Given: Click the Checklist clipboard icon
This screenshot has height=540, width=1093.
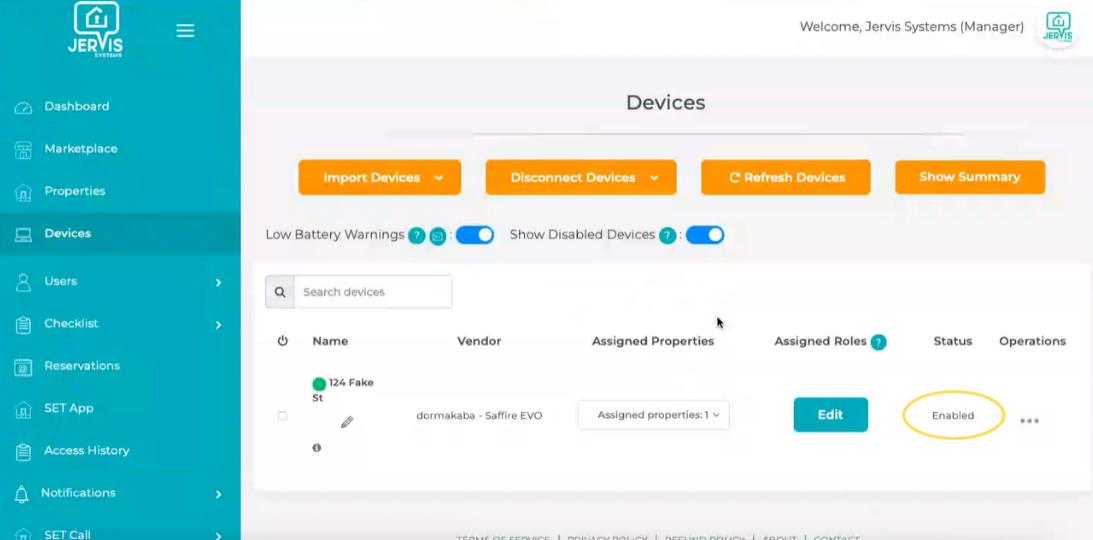Looking at the screenshot, I should coord(23,325).
